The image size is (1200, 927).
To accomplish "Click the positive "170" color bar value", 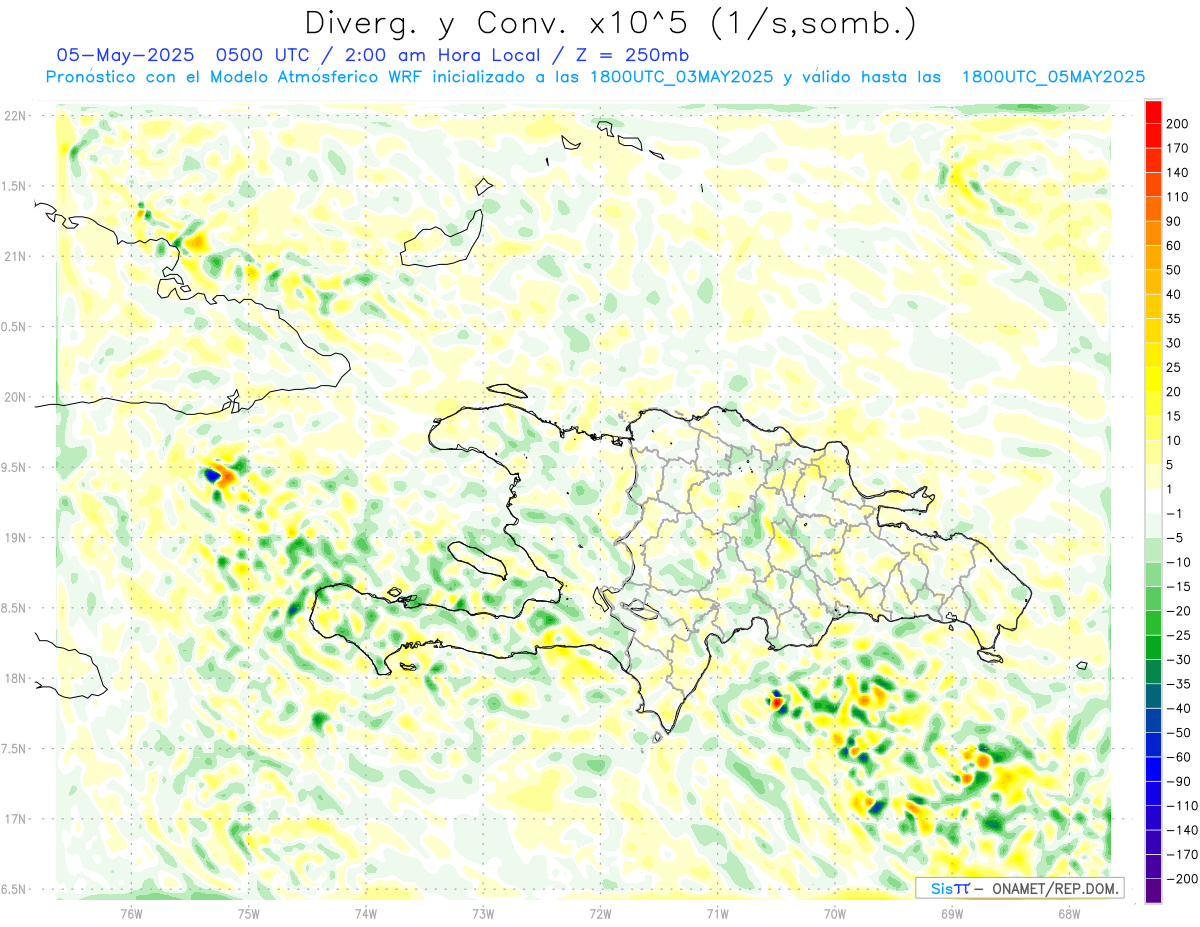I will pyautogui.click(x=1179, y=148).
